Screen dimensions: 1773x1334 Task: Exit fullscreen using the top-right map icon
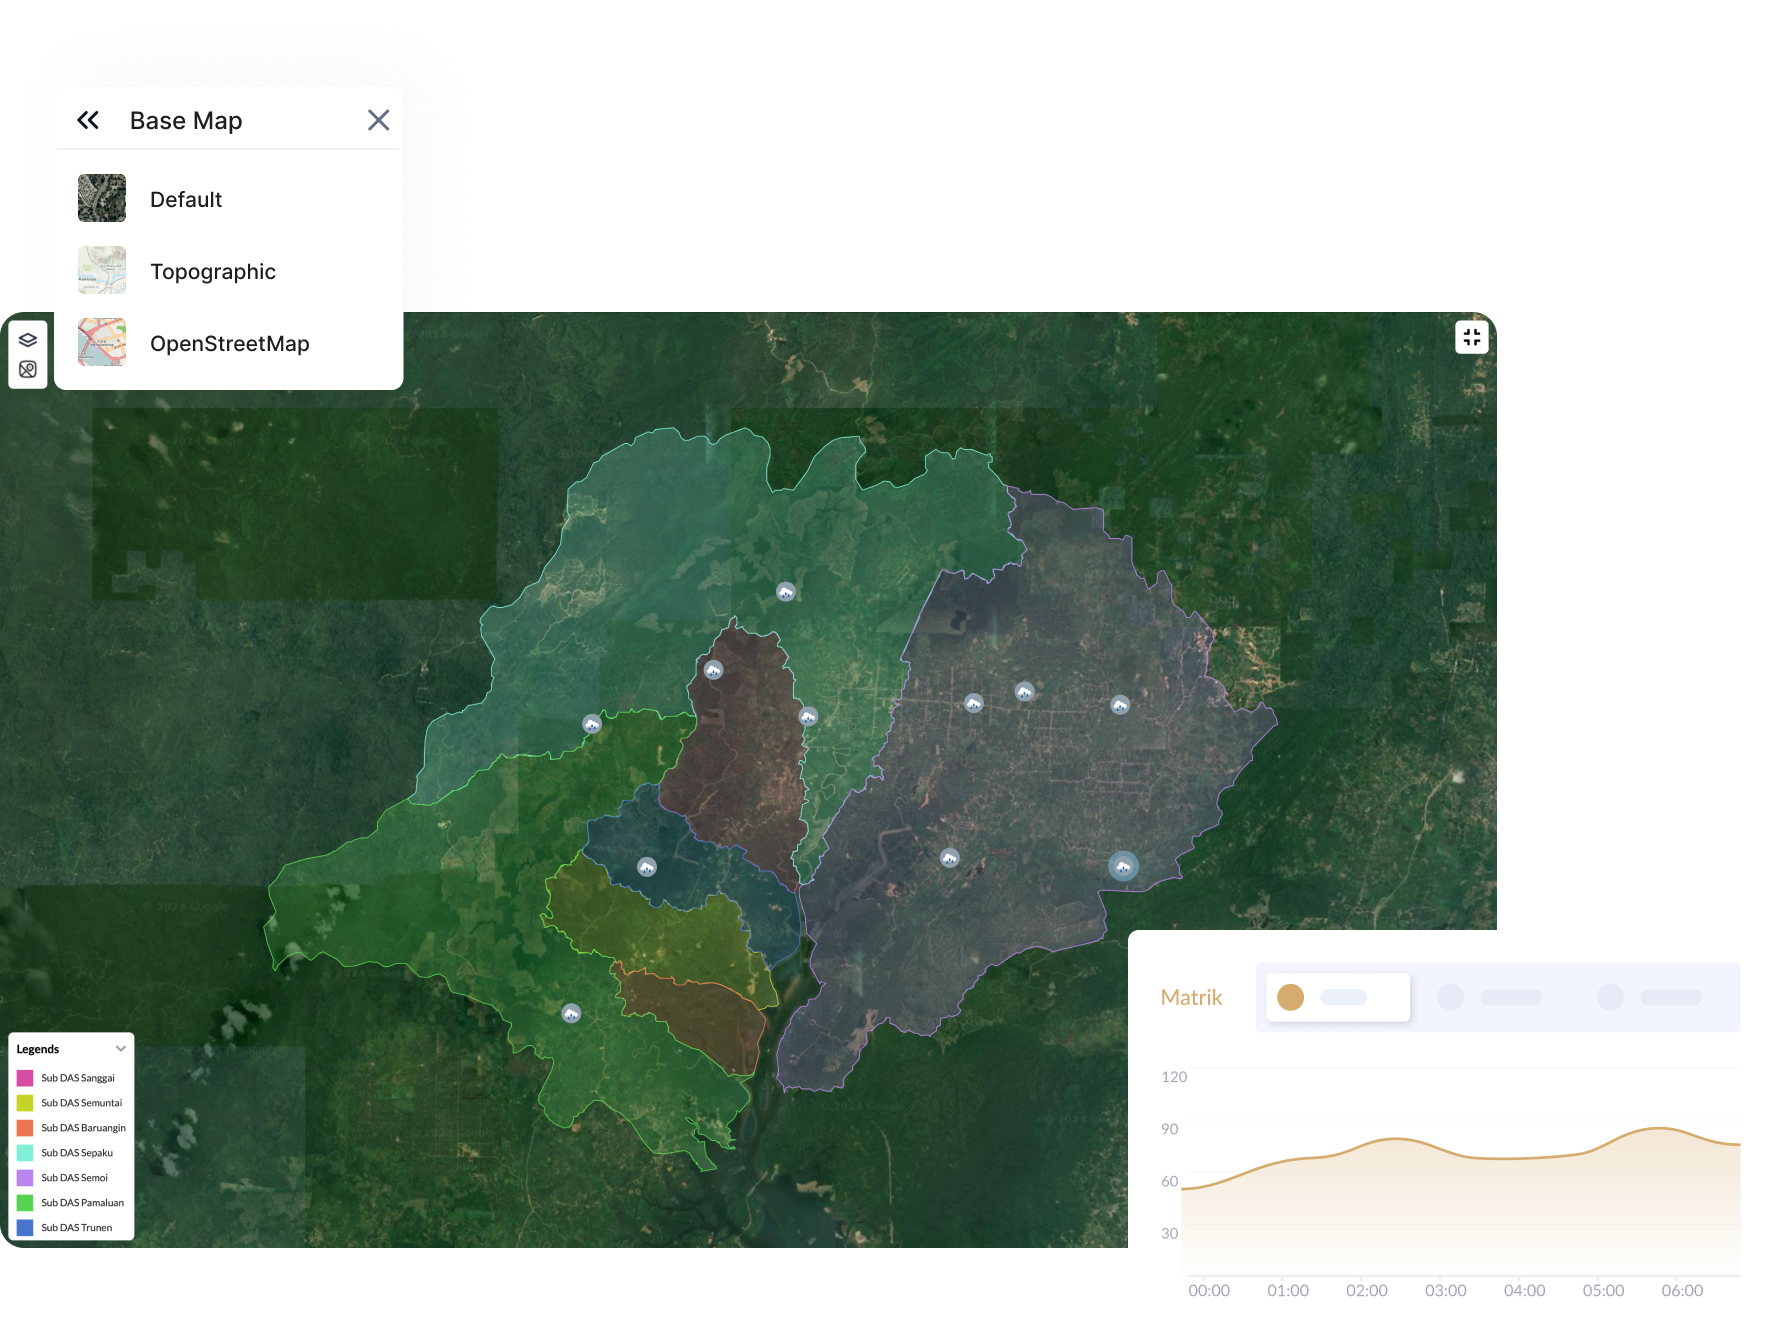click(1471, 338)
